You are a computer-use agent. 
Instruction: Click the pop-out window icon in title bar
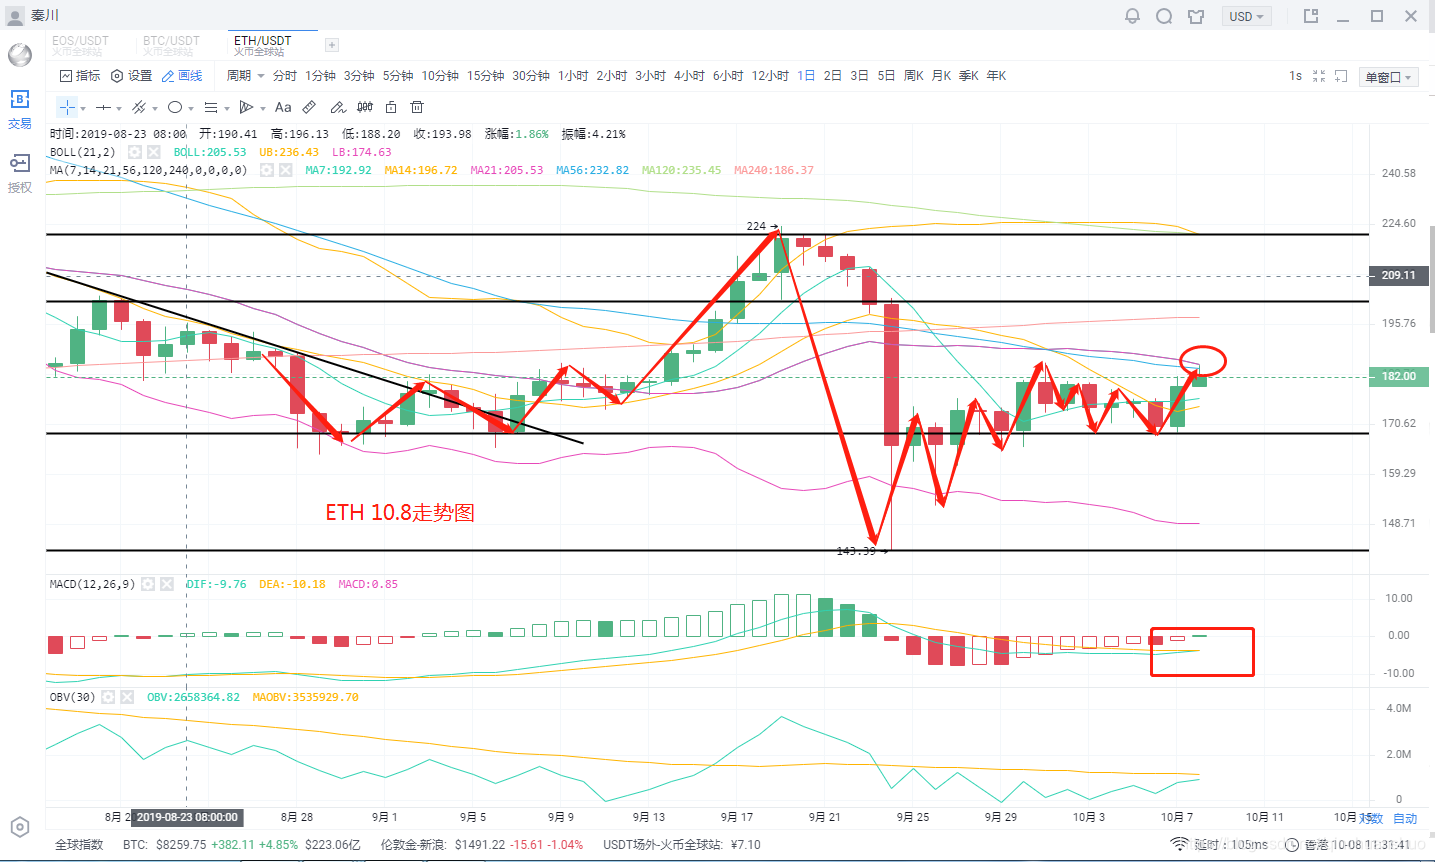click(x=1311, y=16)
